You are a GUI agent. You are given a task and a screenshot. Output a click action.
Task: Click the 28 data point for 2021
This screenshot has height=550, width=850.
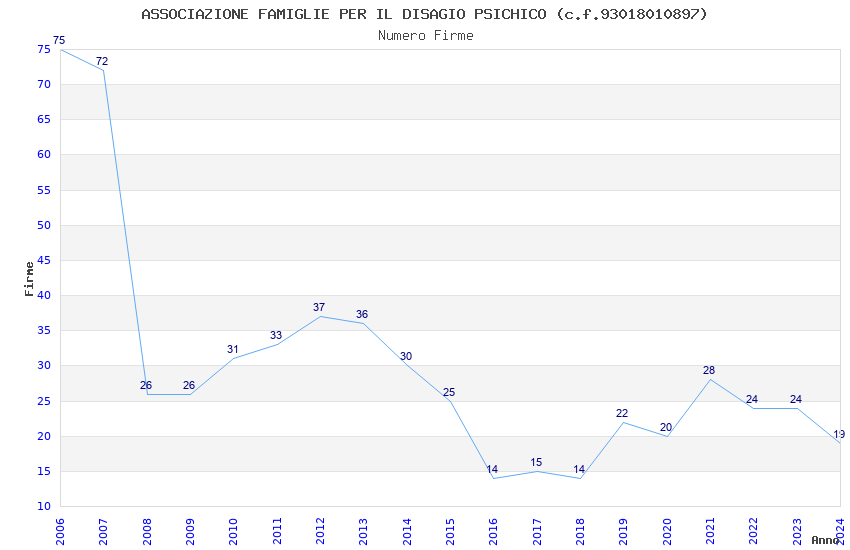pyautogui.click(x=709, y=370)
